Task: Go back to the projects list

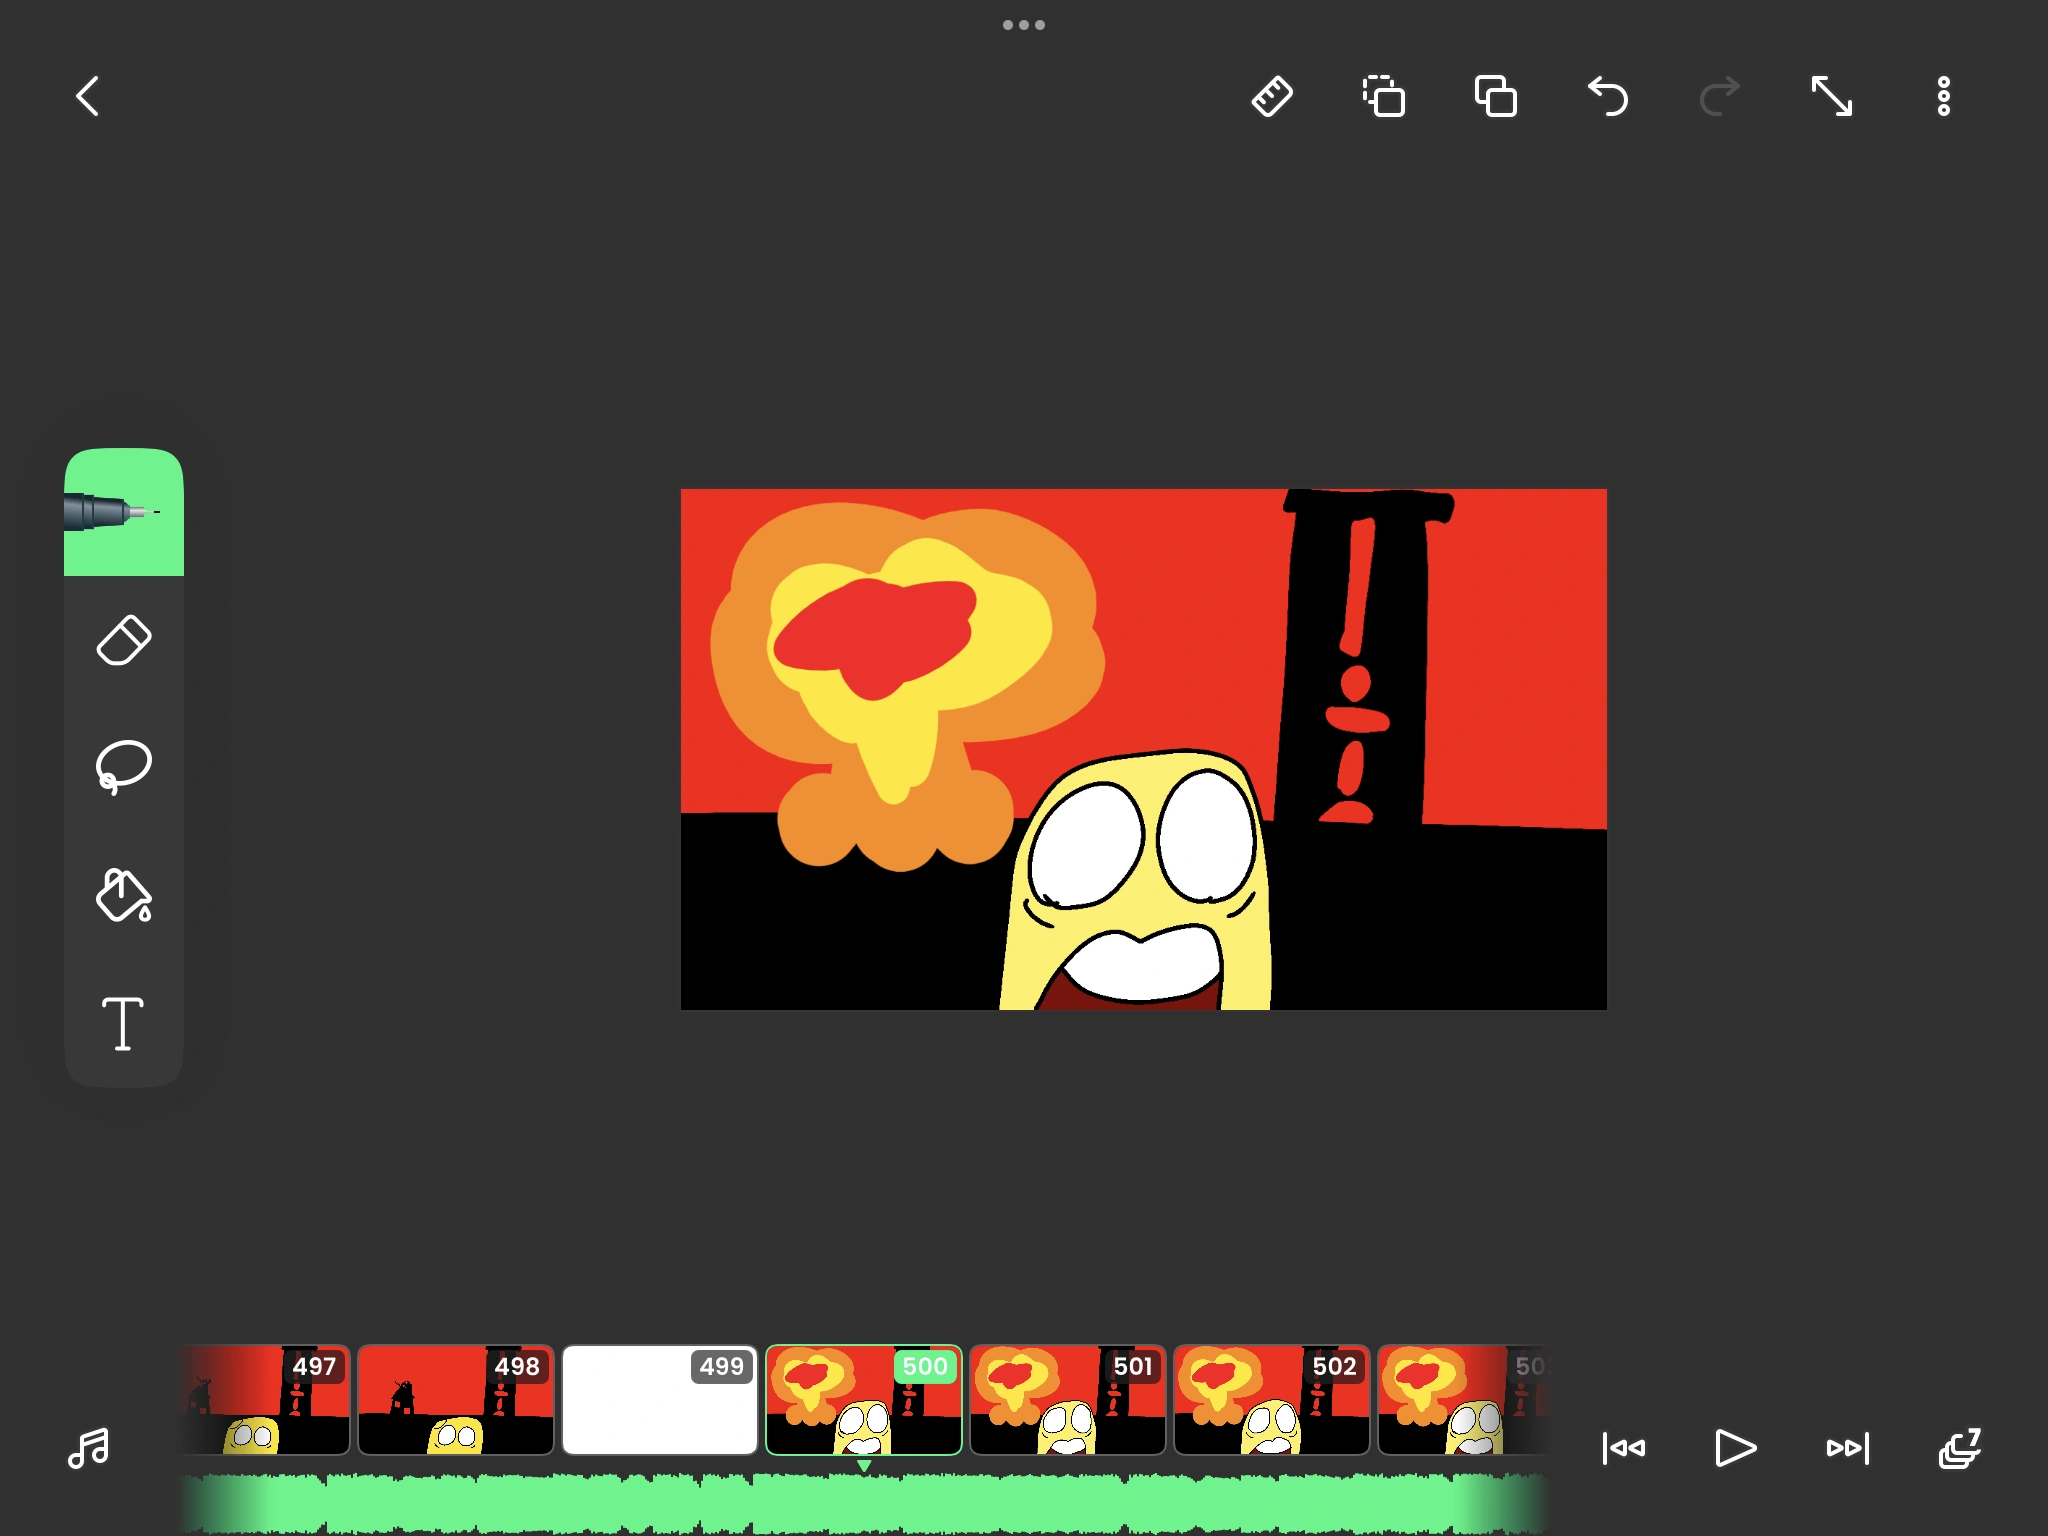Action: click(x=88, y=97)
